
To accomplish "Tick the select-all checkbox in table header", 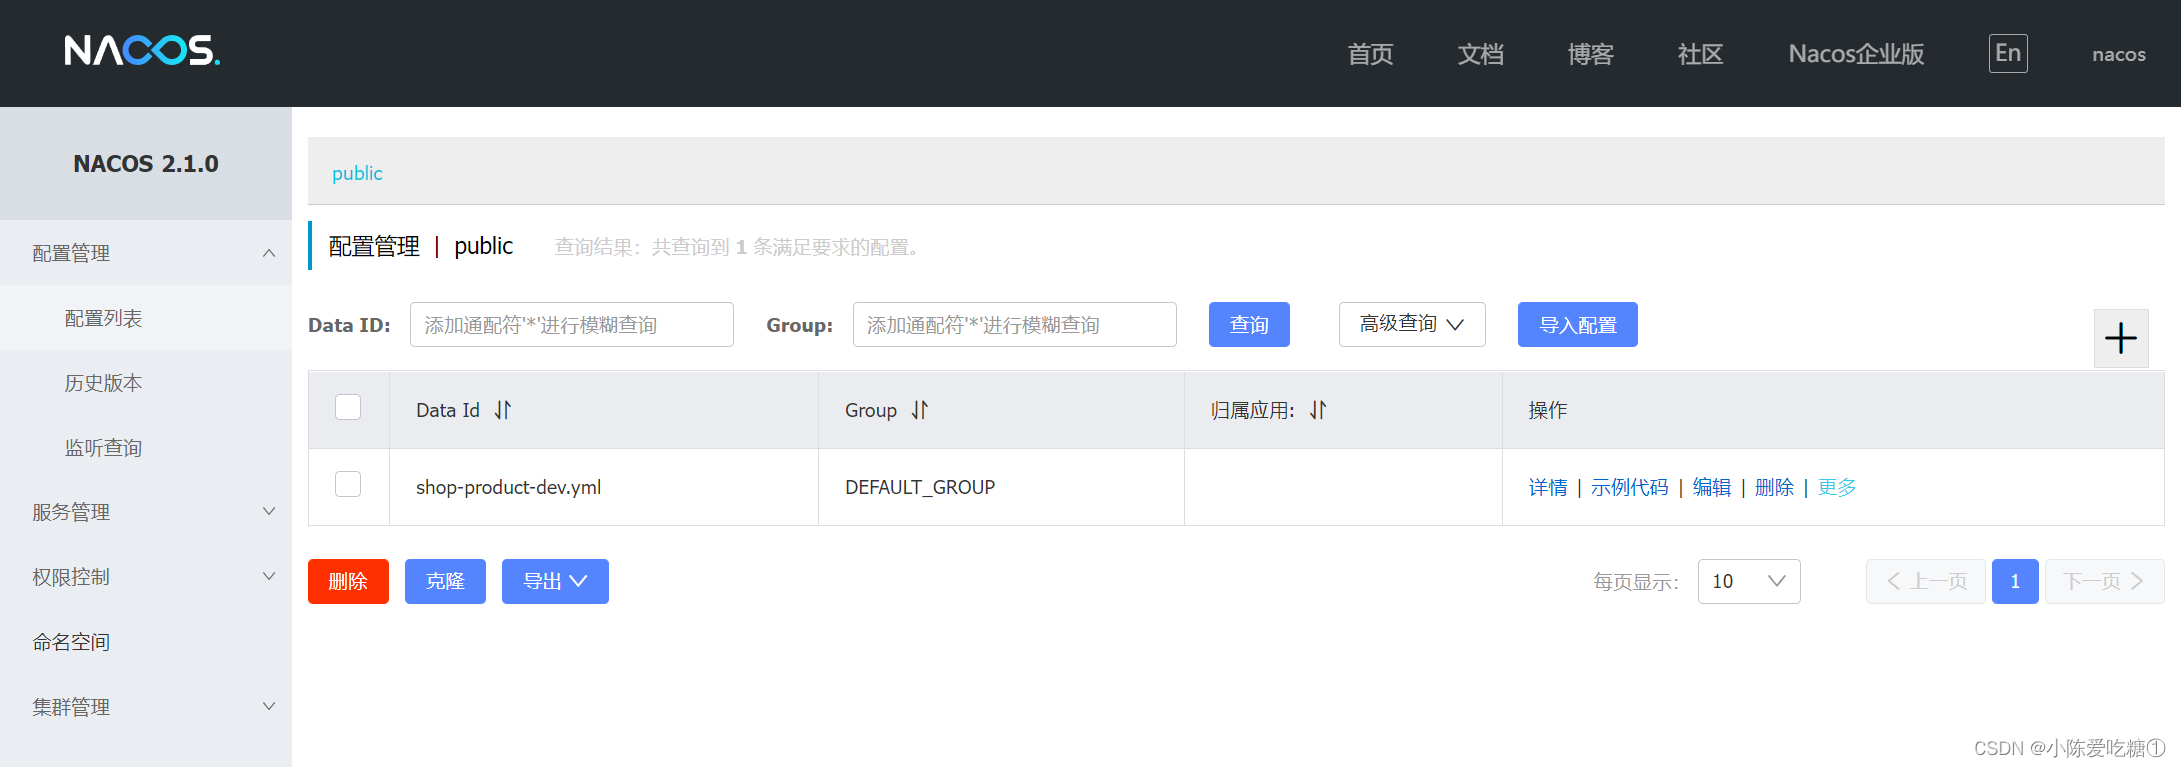I will pyautogui.click(x=348, y=408).
